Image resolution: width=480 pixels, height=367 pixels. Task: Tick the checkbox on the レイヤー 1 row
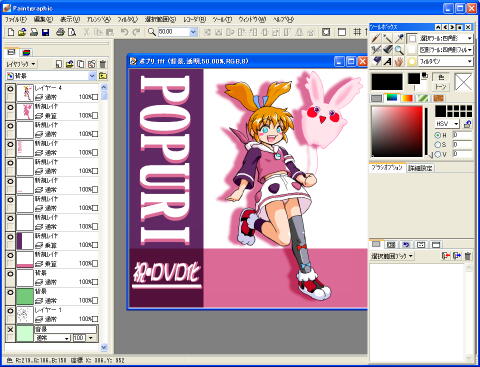95,319
